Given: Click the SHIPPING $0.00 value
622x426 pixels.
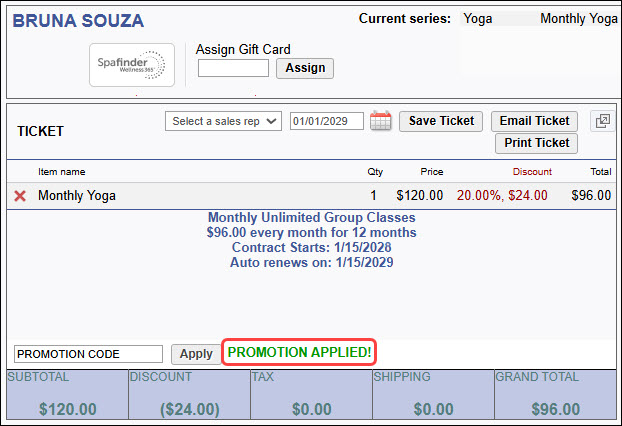Looking at the screenshot, I should click(433, 409).
